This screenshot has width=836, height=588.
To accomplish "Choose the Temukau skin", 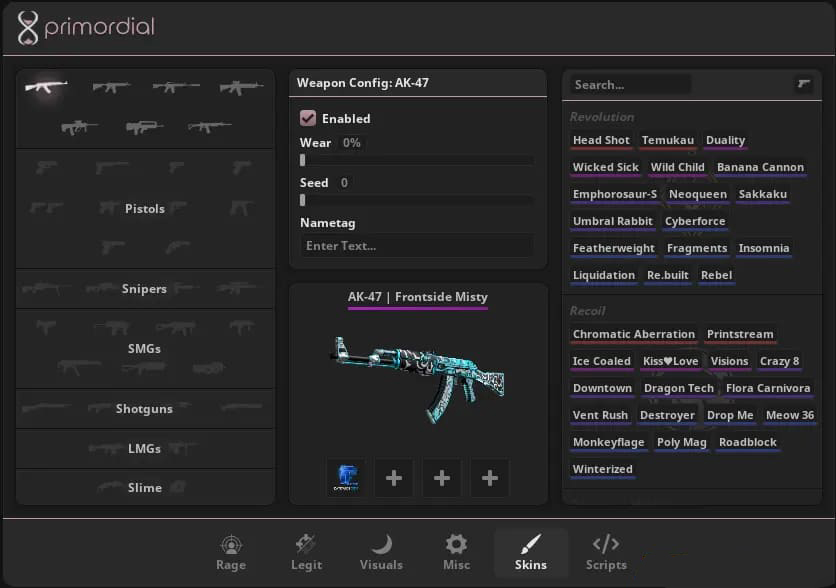I will coord(668,140).
